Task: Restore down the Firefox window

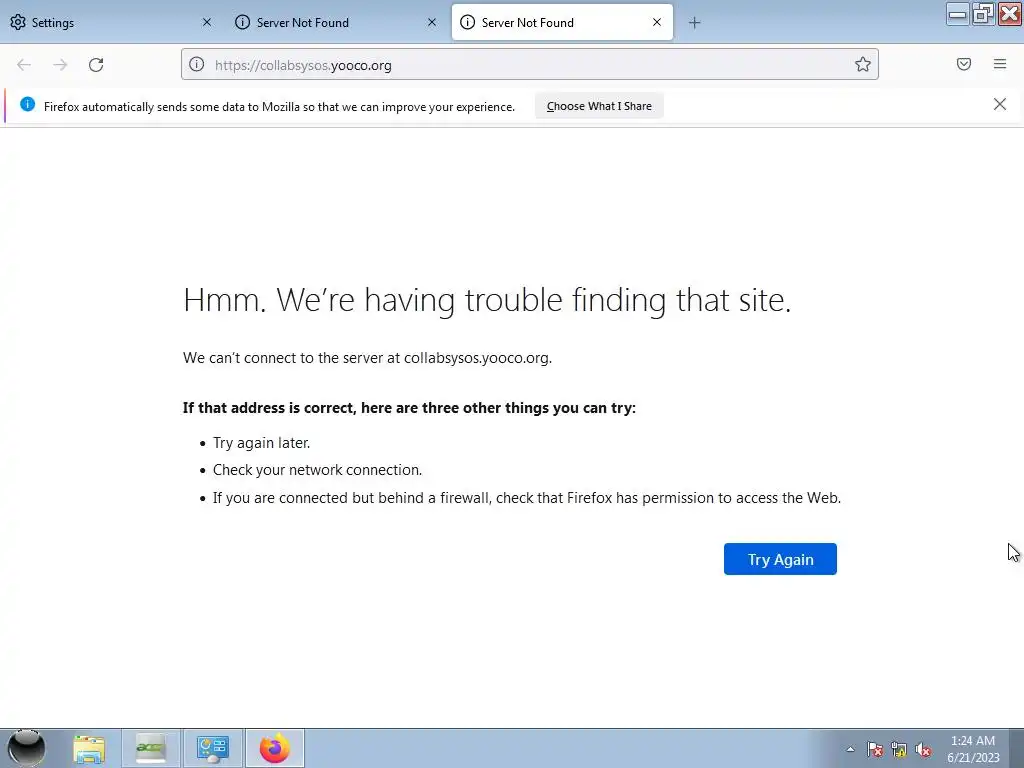Action: click(983, 14)
